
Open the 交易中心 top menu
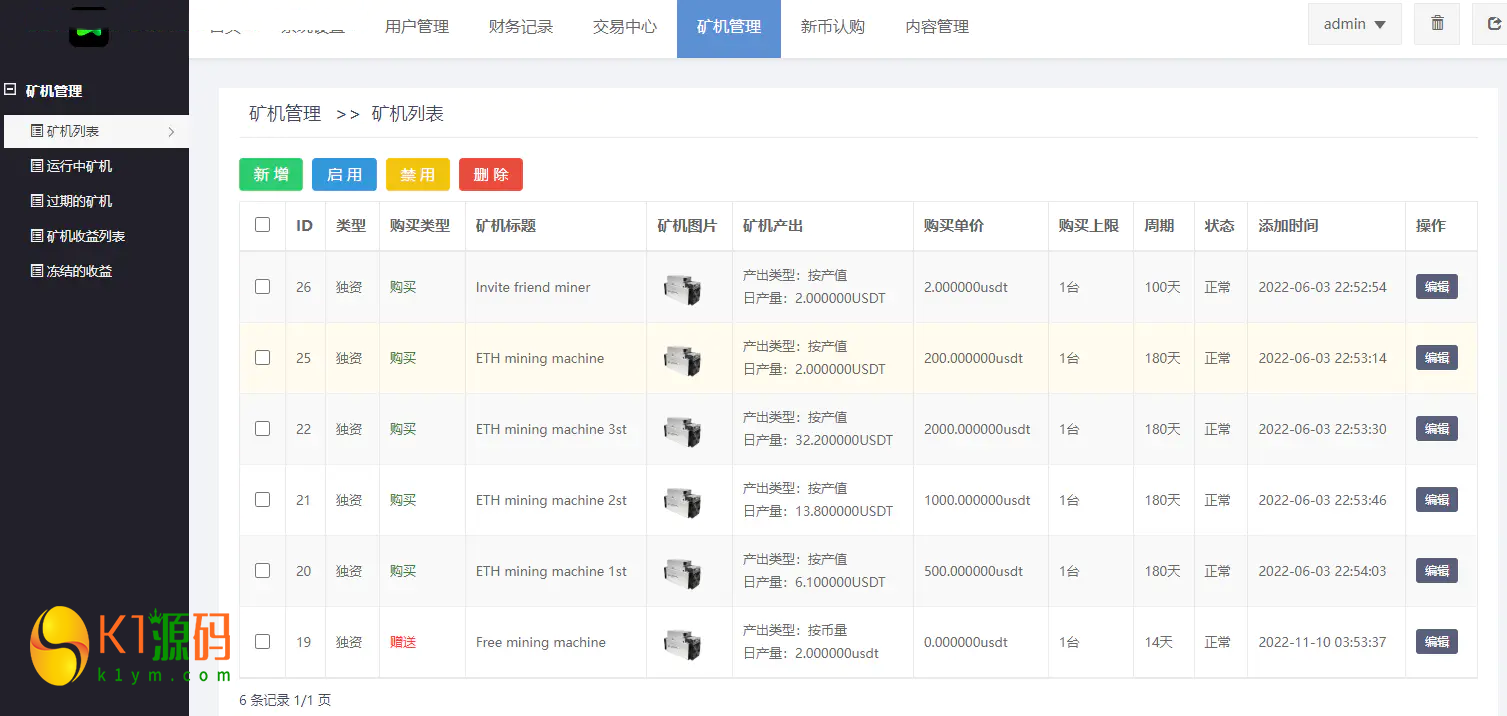(x=625, y=27)
